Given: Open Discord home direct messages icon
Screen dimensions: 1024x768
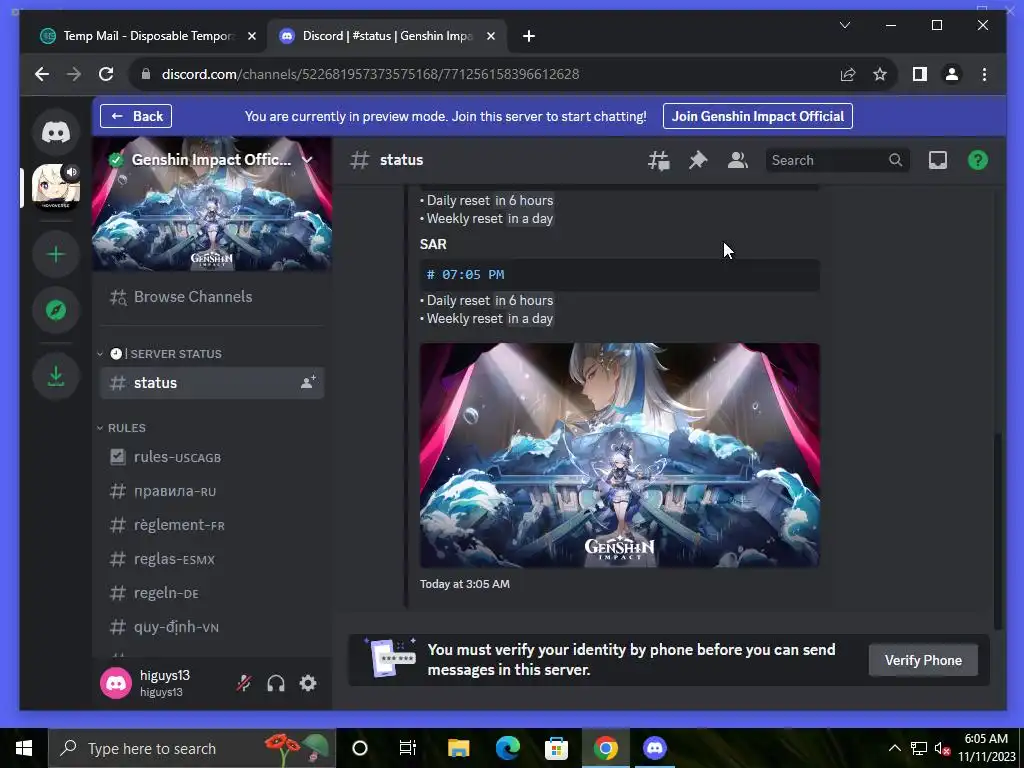Looking at the screenshot, I should point(56,132).
